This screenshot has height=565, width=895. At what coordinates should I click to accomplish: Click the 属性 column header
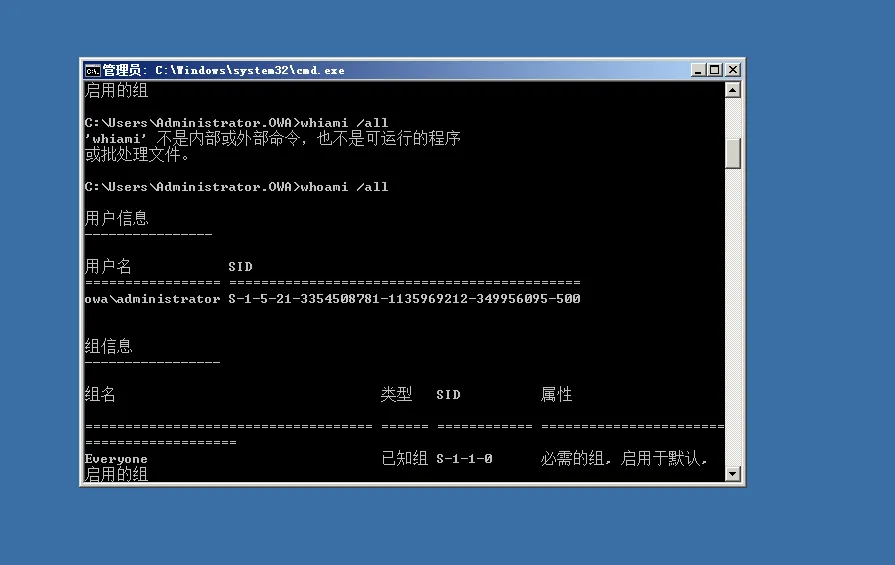pos(556,395)
